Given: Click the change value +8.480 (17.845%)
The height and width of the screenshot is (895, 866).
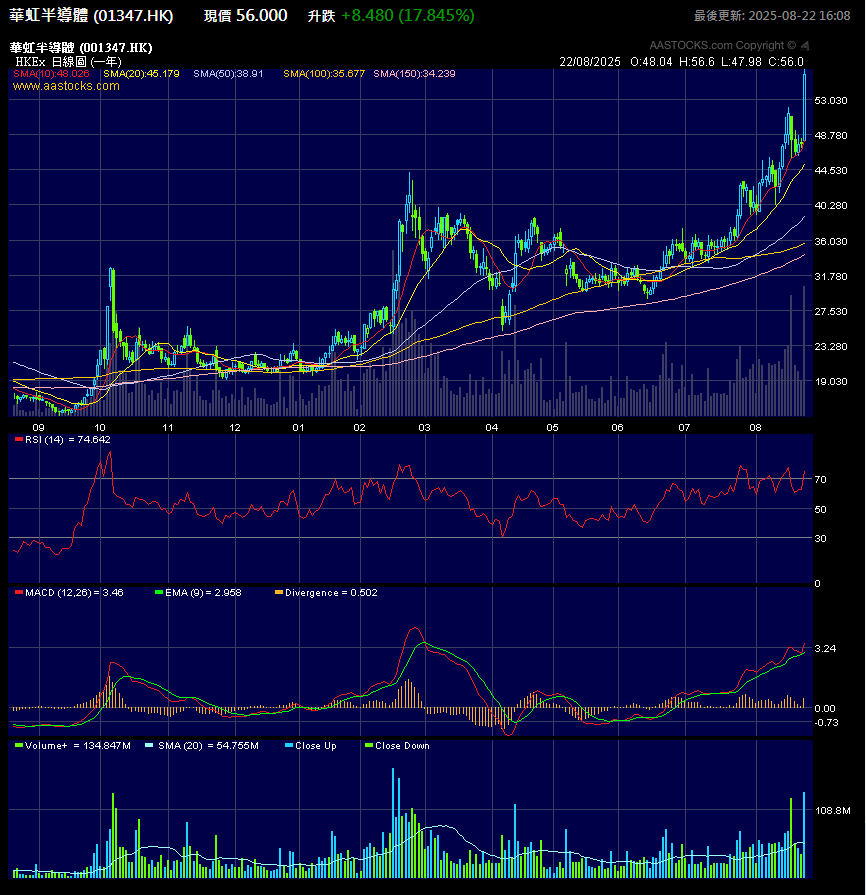Looking at the screenshot, I should coord(408,16).
